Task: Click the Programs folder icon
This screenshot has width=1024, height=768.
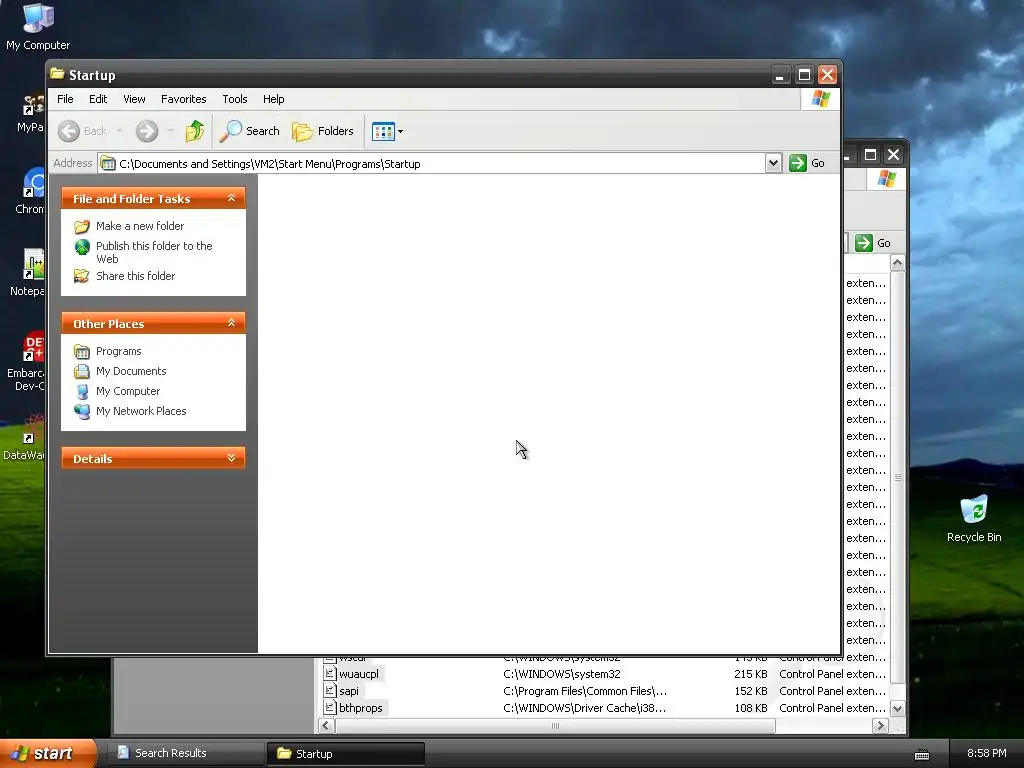Action: (x=82, y=352)
